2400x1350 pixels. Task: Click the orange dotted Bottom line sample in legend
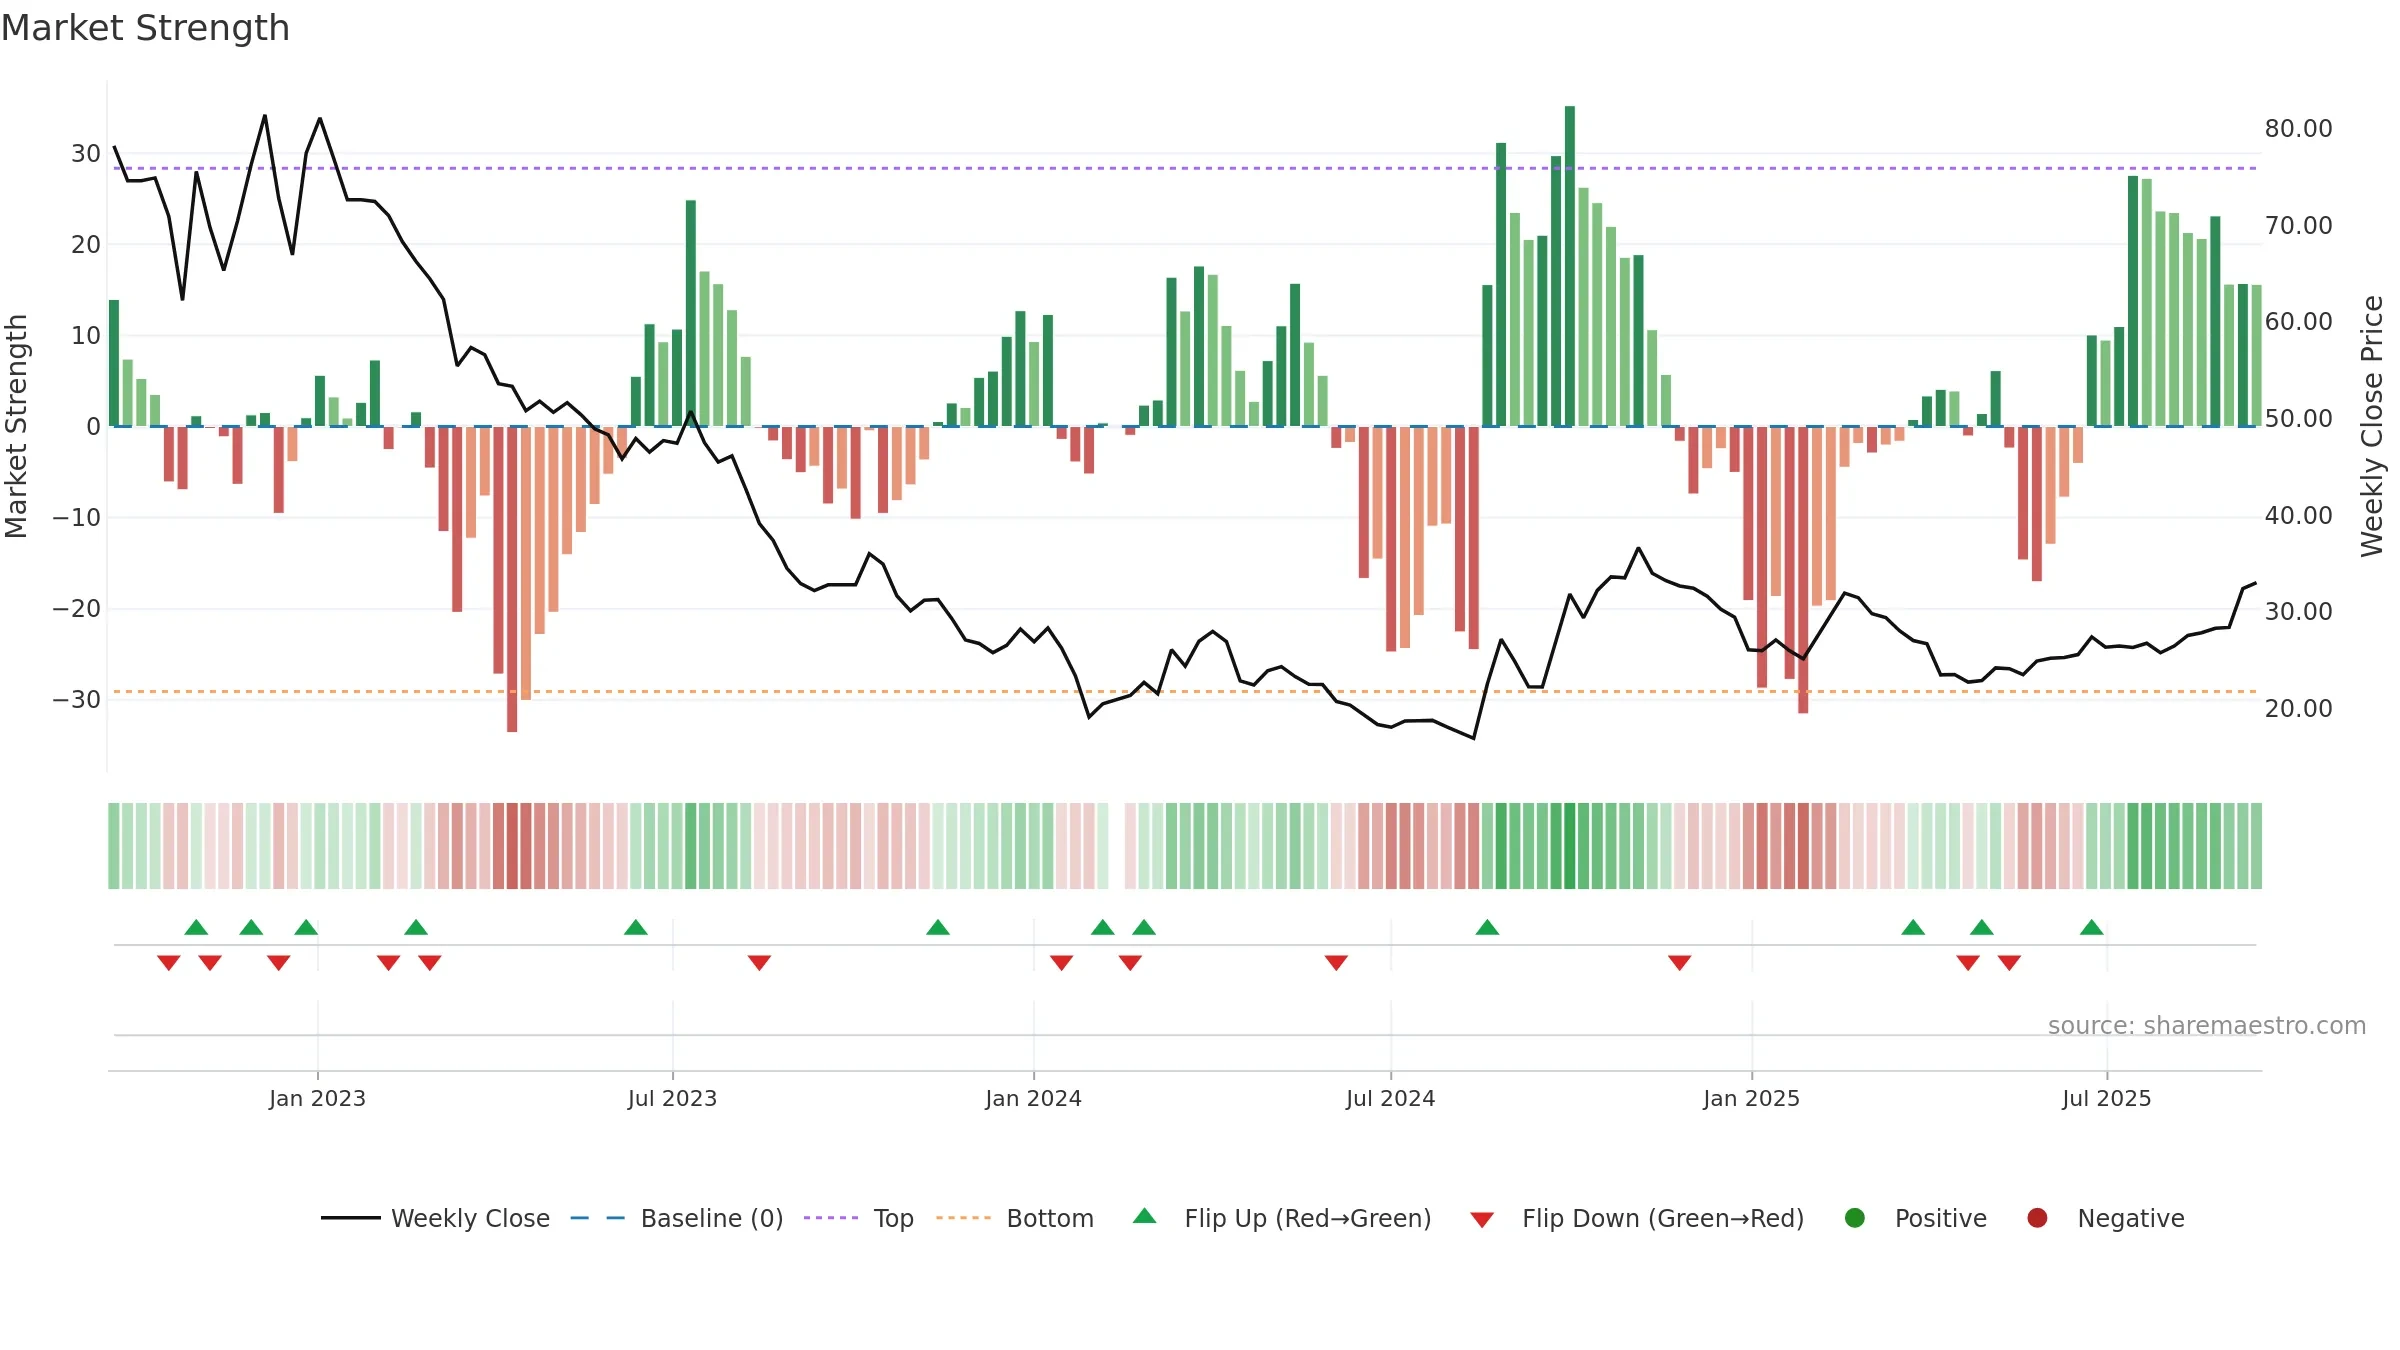pyautogui.click(x=963, y=1218)
